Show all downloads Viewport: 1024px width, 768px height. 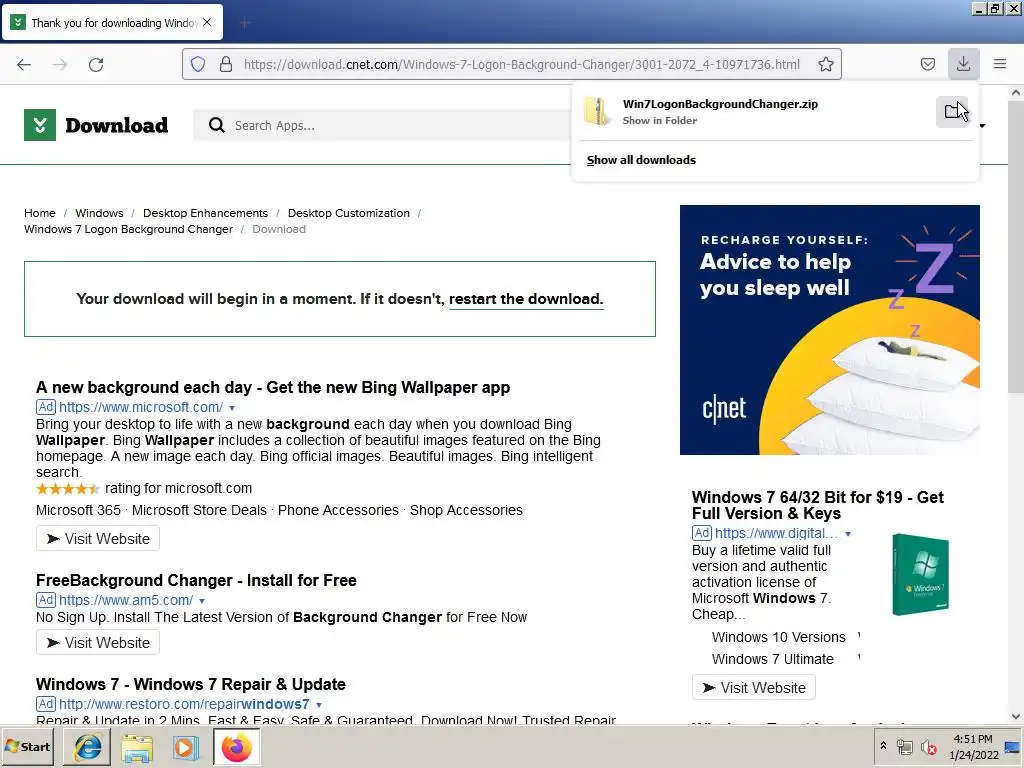(641, 160)
